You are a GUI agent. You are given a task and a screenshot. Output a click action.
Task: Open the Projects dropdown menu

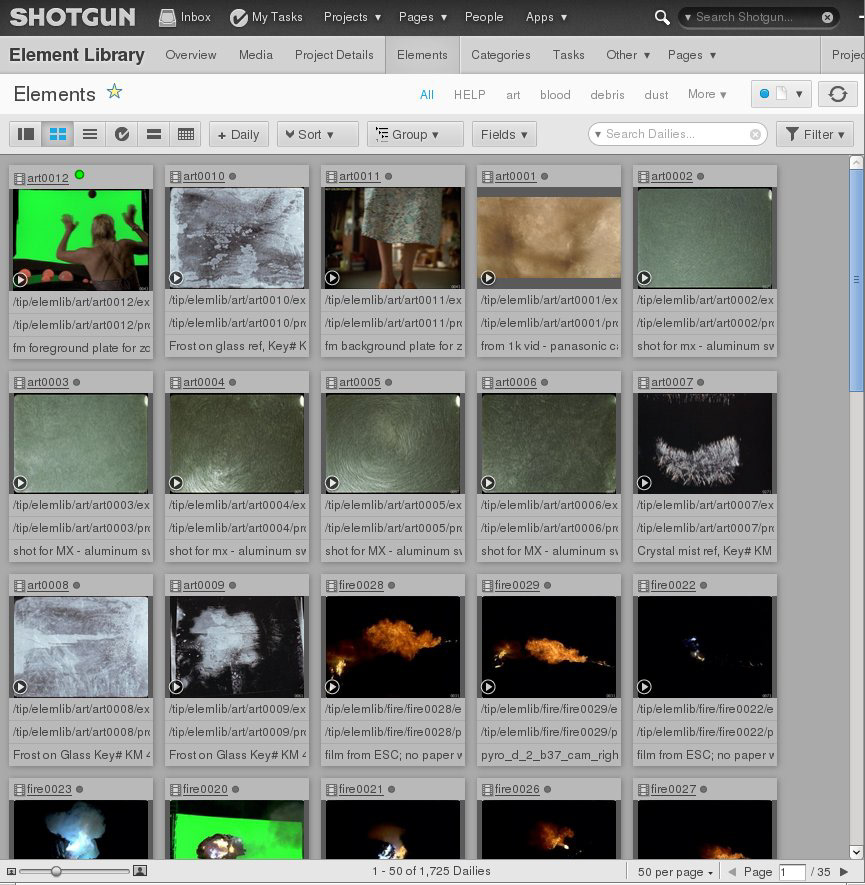[352, 17]
